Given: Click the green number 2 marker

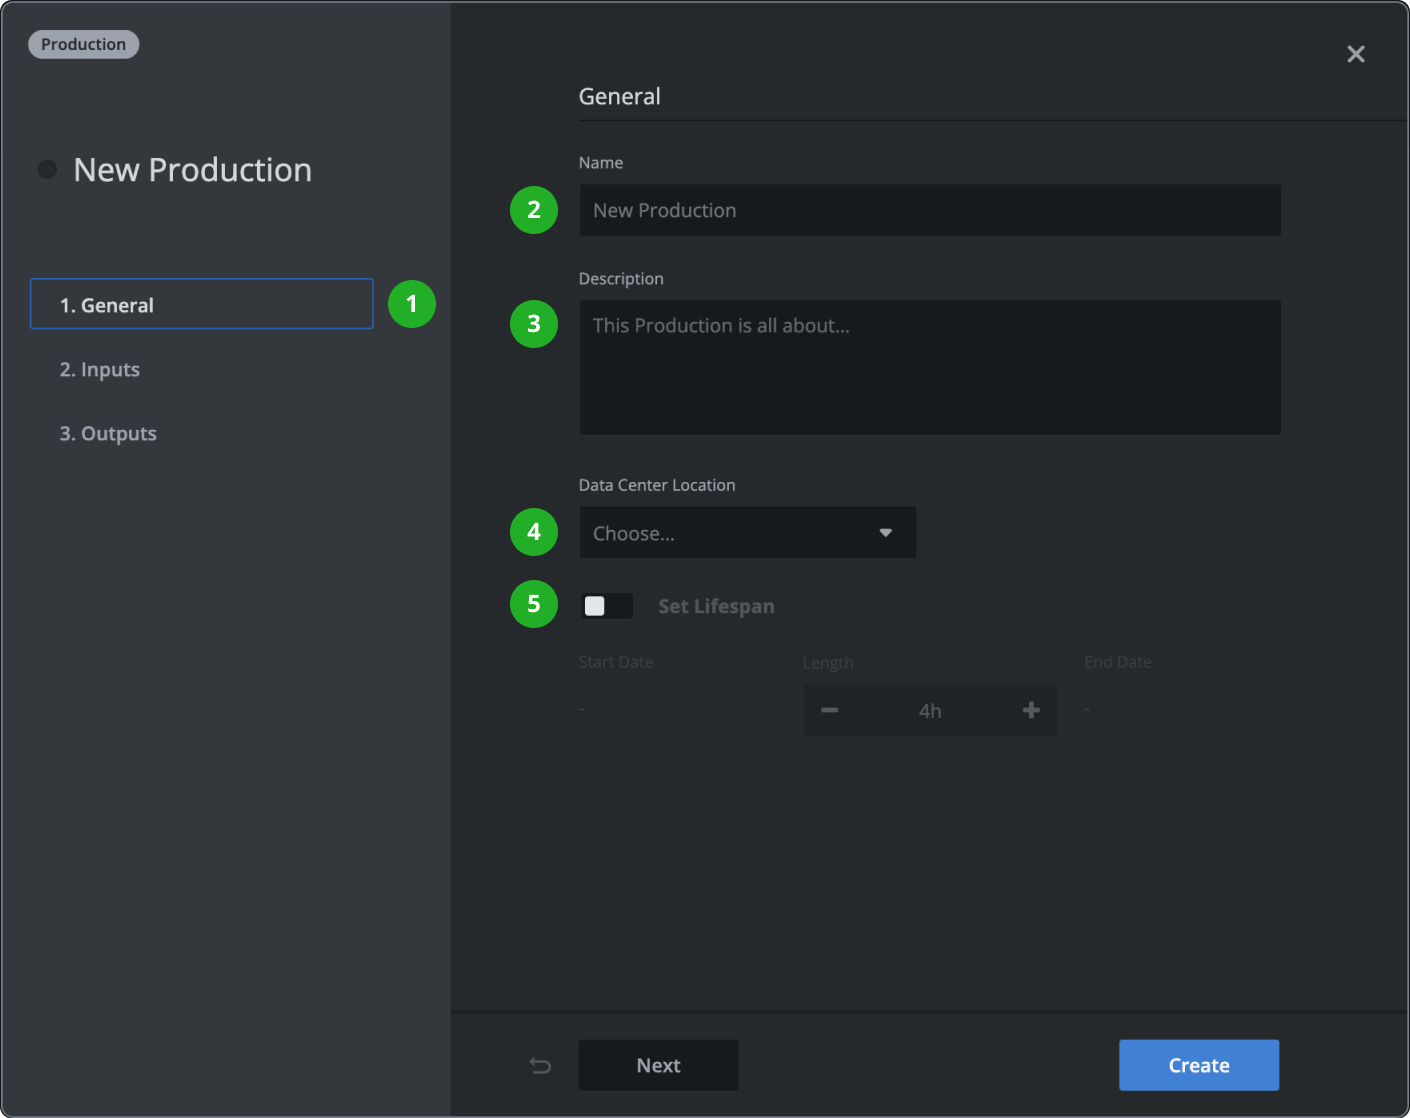Looking at the screenshot, I should point(534,210).
